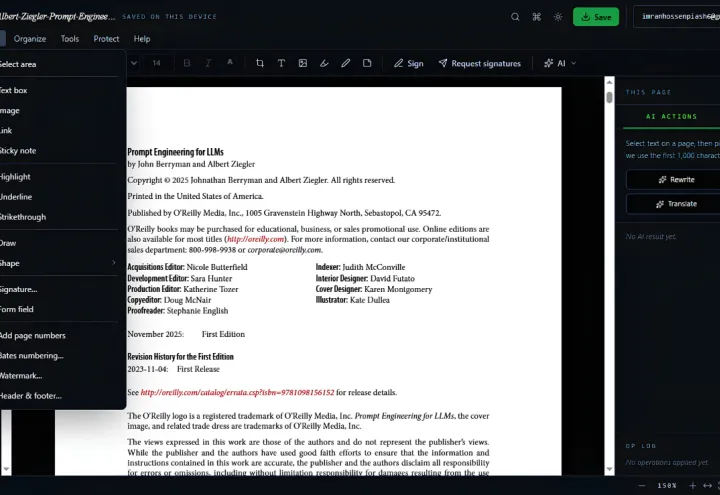Viewport: 720px width, 495px height.
Task: Open the Organize menu
Action: [x=30, y=39]
